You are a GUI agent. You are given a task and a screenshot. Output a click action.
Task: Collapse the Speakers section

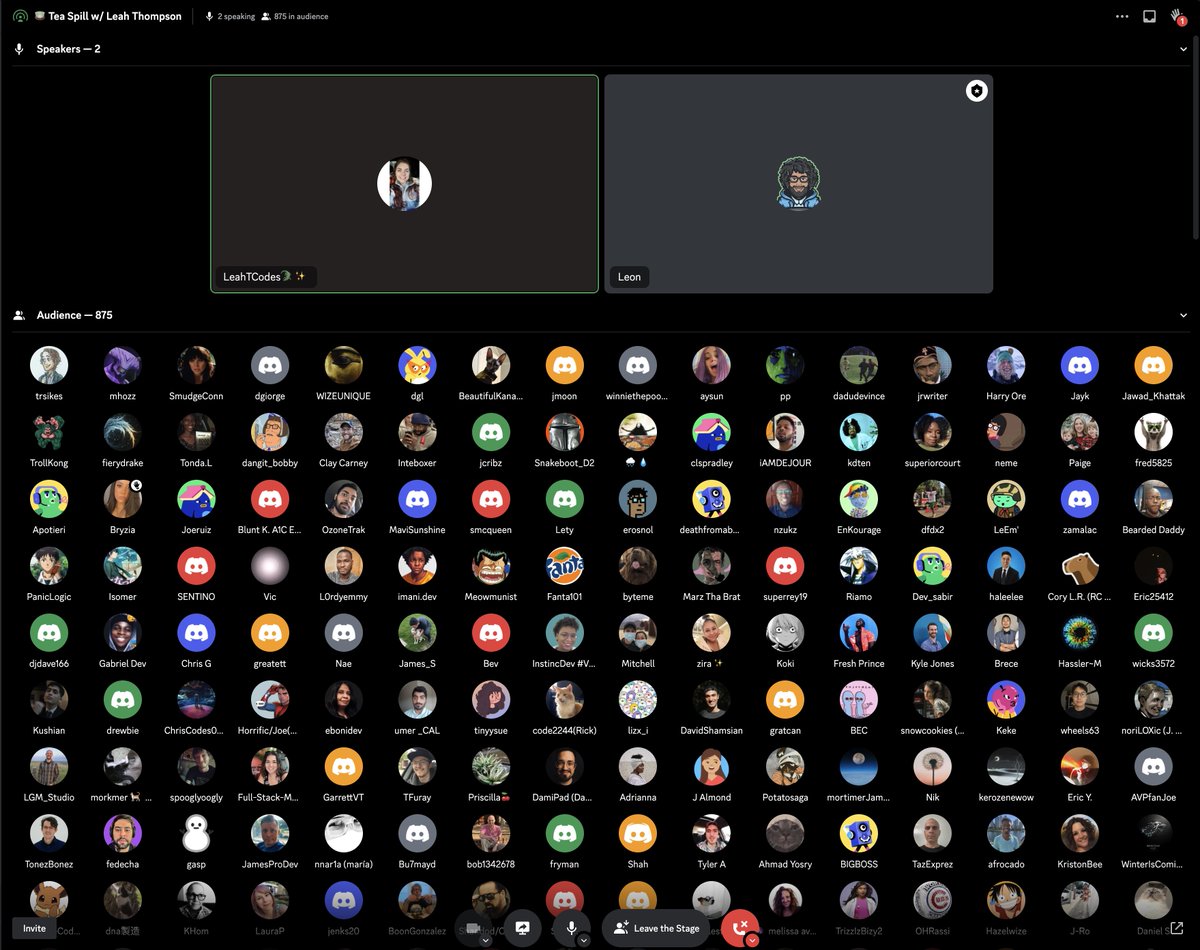(1184, 48)
